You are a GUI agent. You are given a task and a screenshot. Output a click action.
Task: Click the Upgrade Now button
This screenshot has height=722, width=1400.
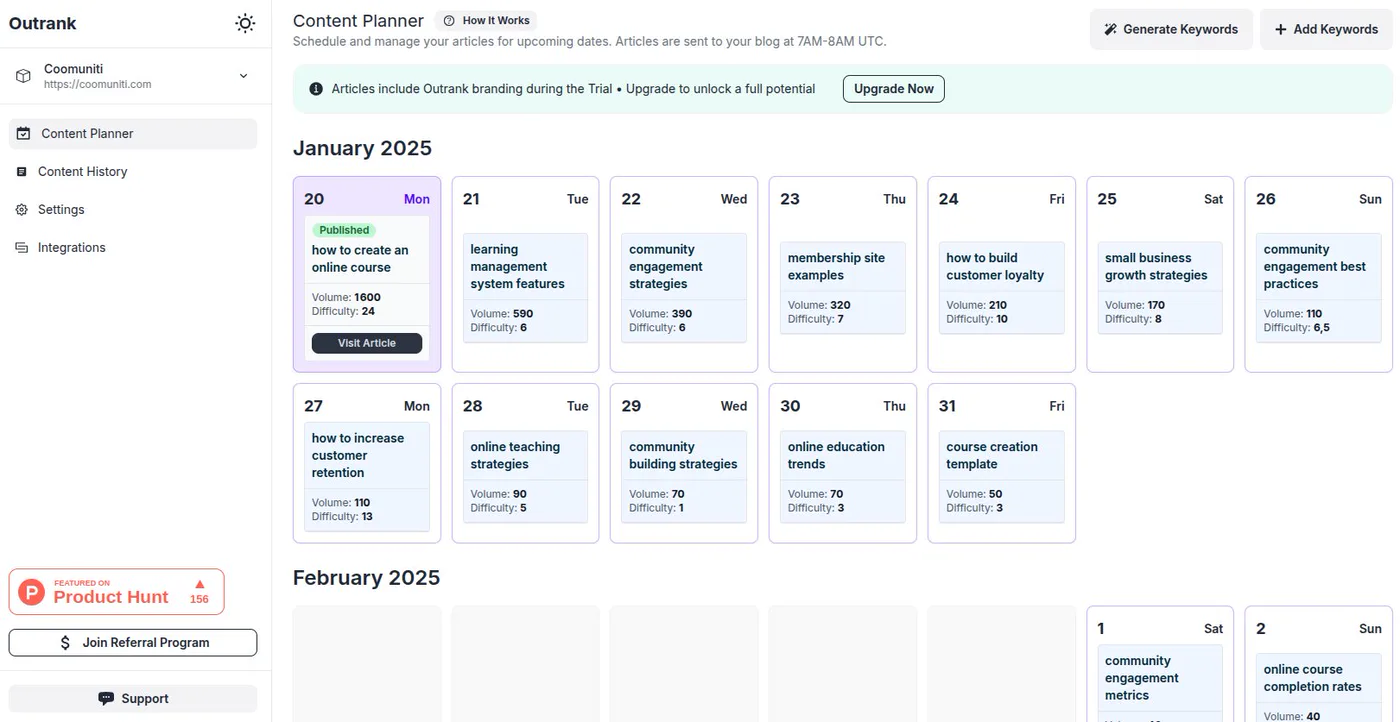pos(893,89)
